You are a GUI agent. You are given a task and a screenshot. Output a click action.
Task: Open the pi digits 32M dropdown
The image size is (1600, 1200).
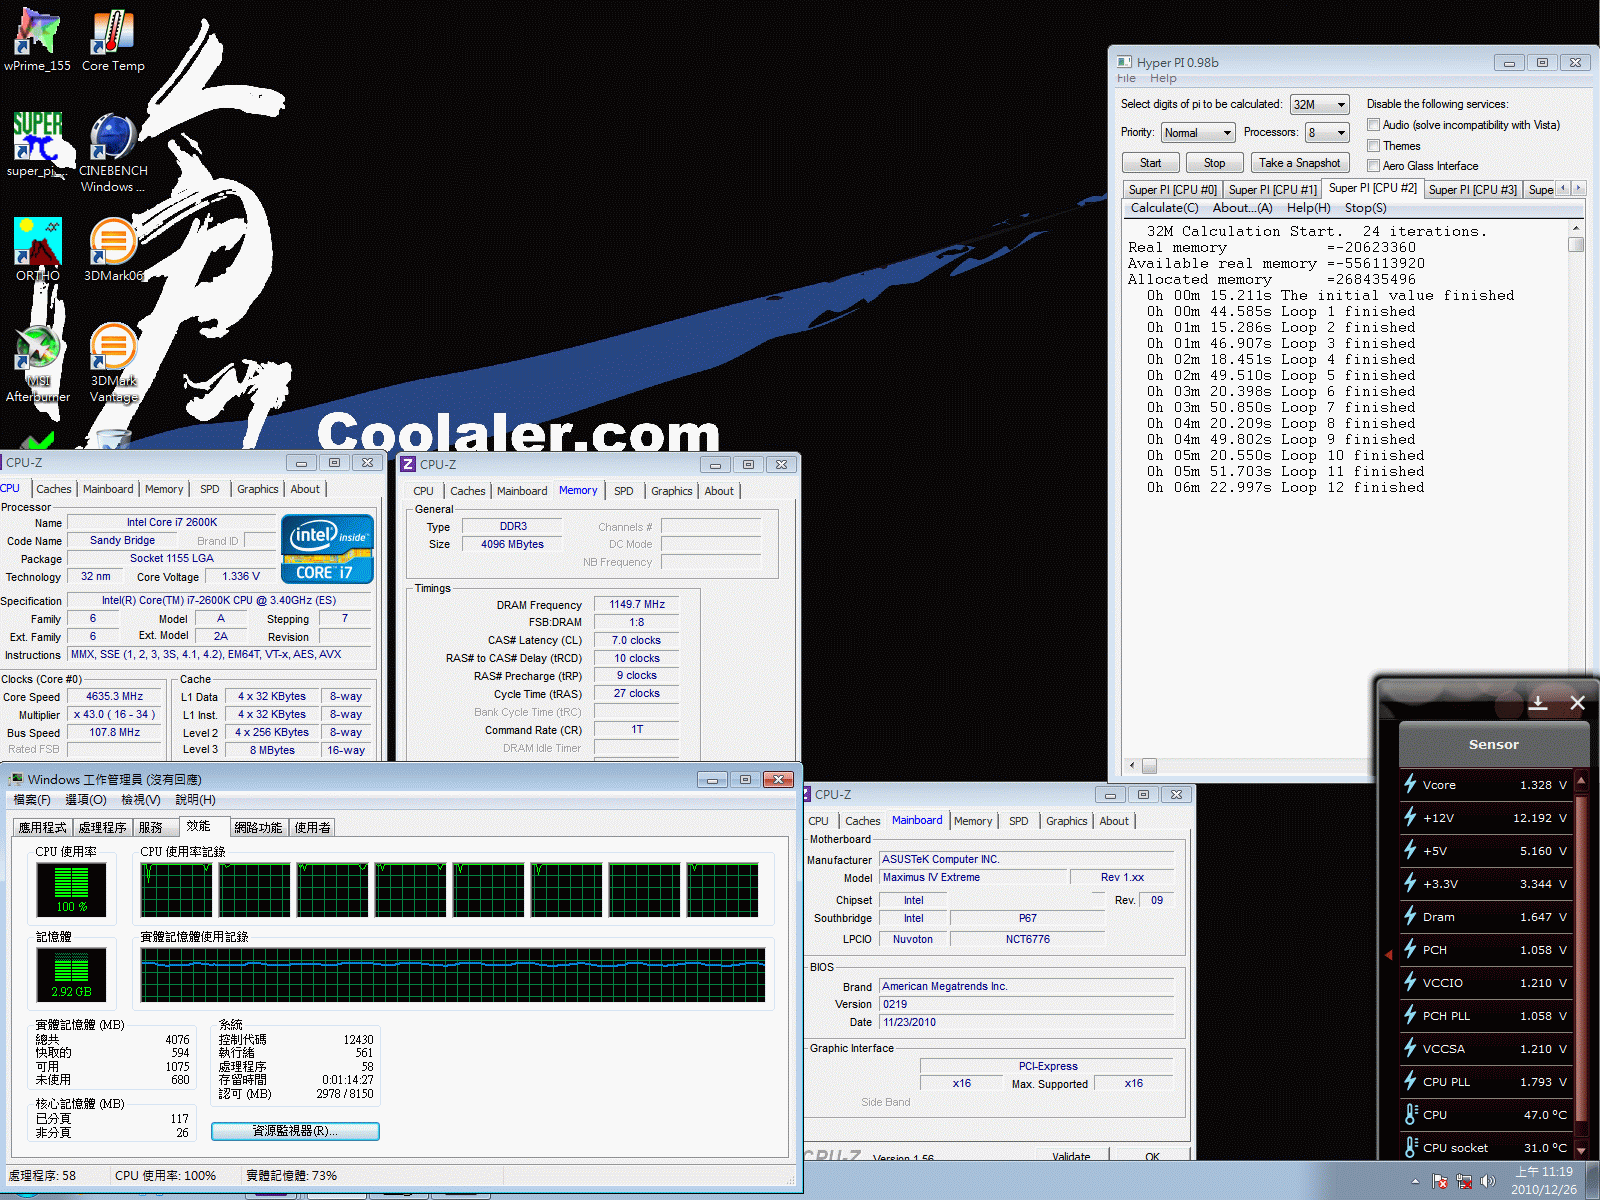1319,104
